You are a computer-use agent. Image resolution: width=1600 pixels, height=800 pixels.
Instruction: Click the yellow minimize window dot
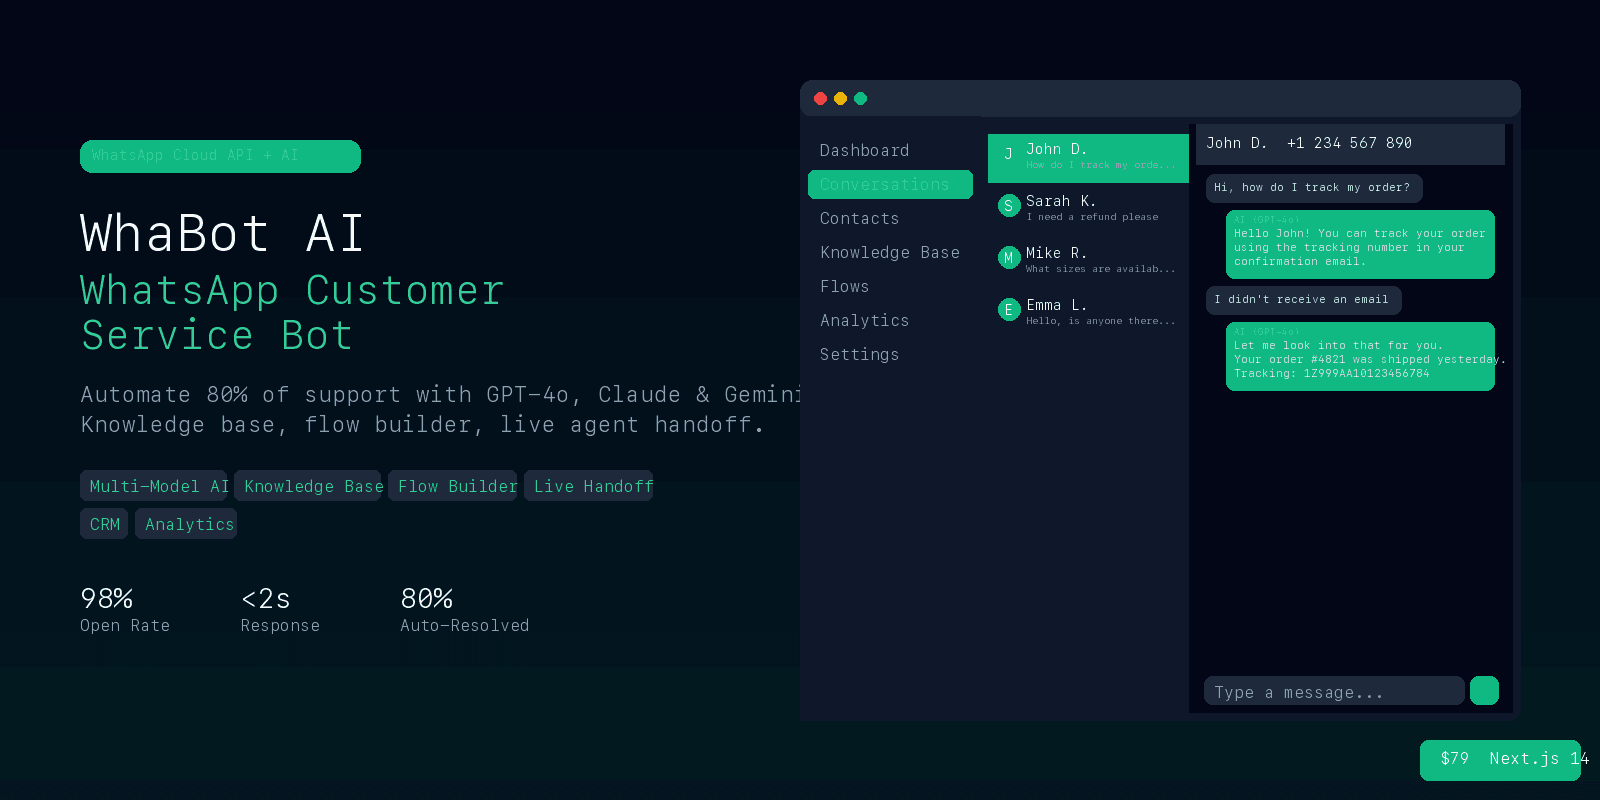point(840,98)
